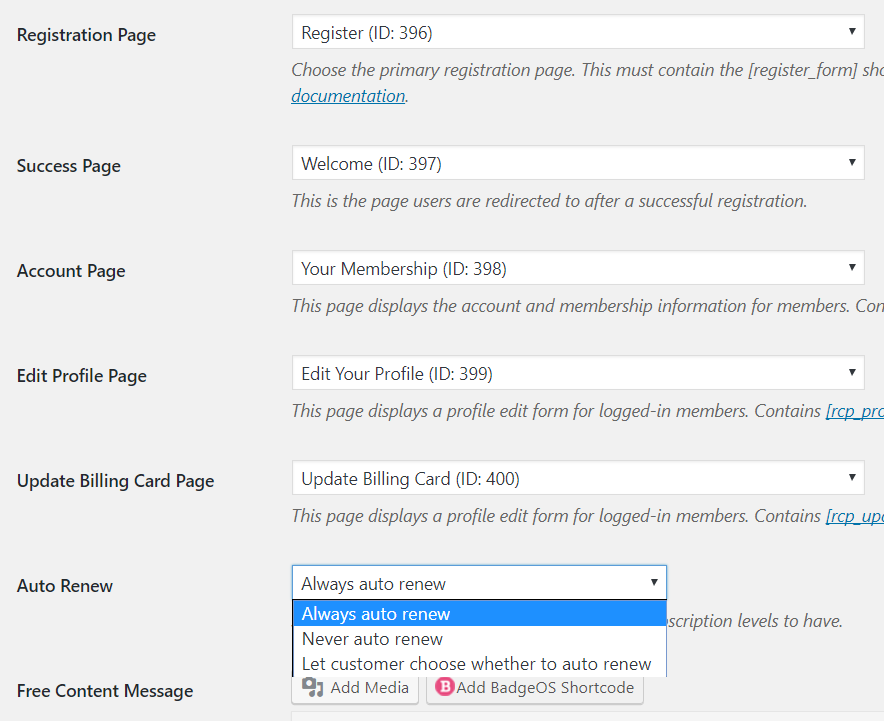The image size is (884, 721).
Task: Open the documentation link
Action: pyautogui.click(x=348, y=96)
